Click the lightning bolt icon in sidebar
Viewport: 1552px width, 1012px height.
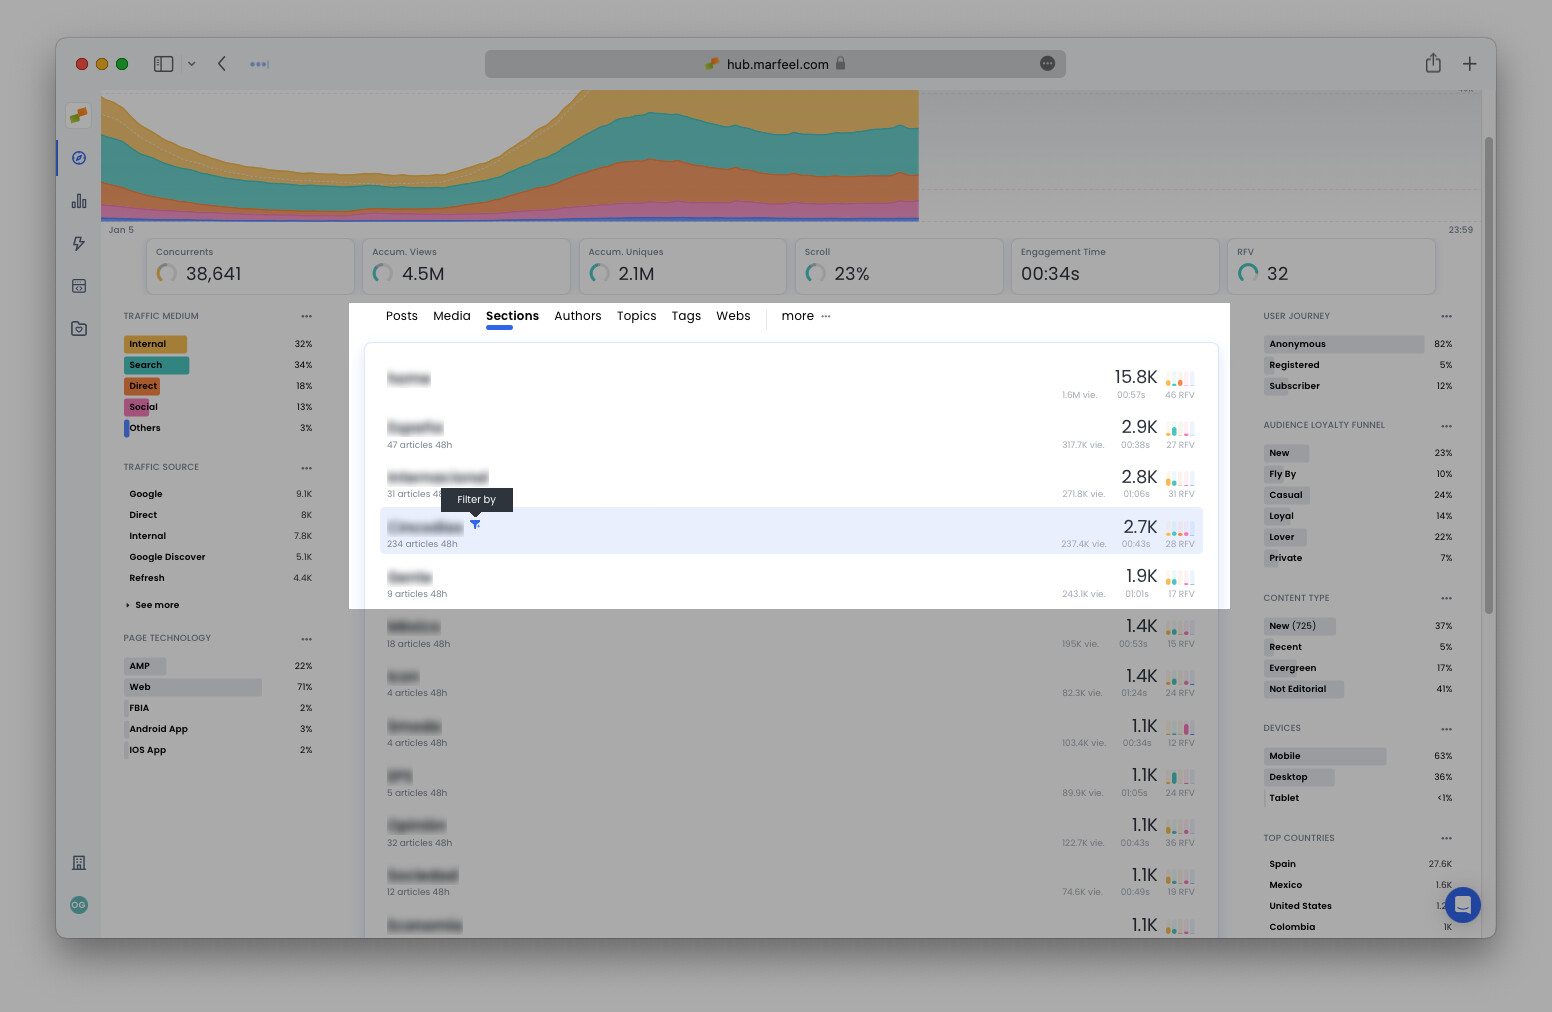pyautogui.click(x=78, y=243)
